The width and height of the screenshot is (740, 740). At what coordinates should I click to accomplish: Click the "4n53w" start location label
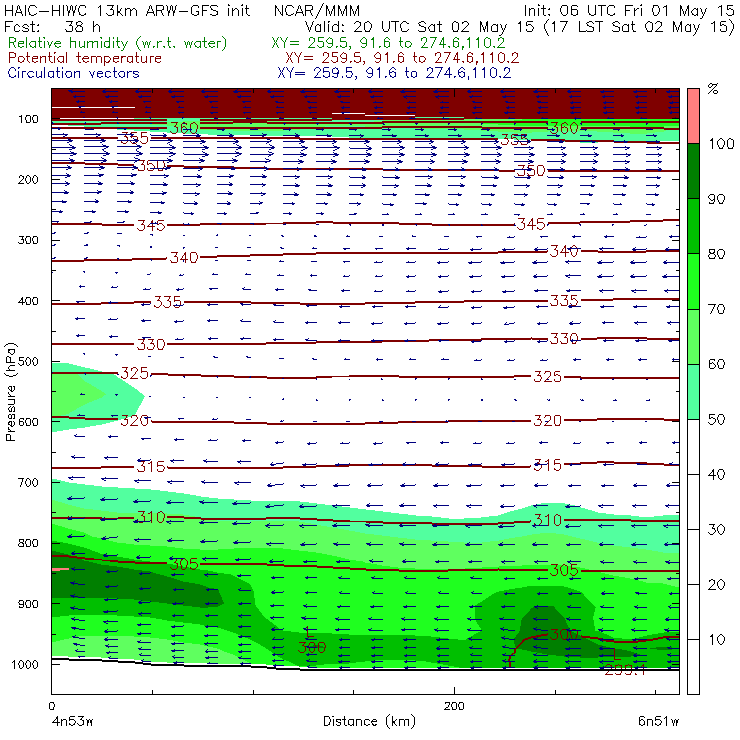(x=72, y=721)
